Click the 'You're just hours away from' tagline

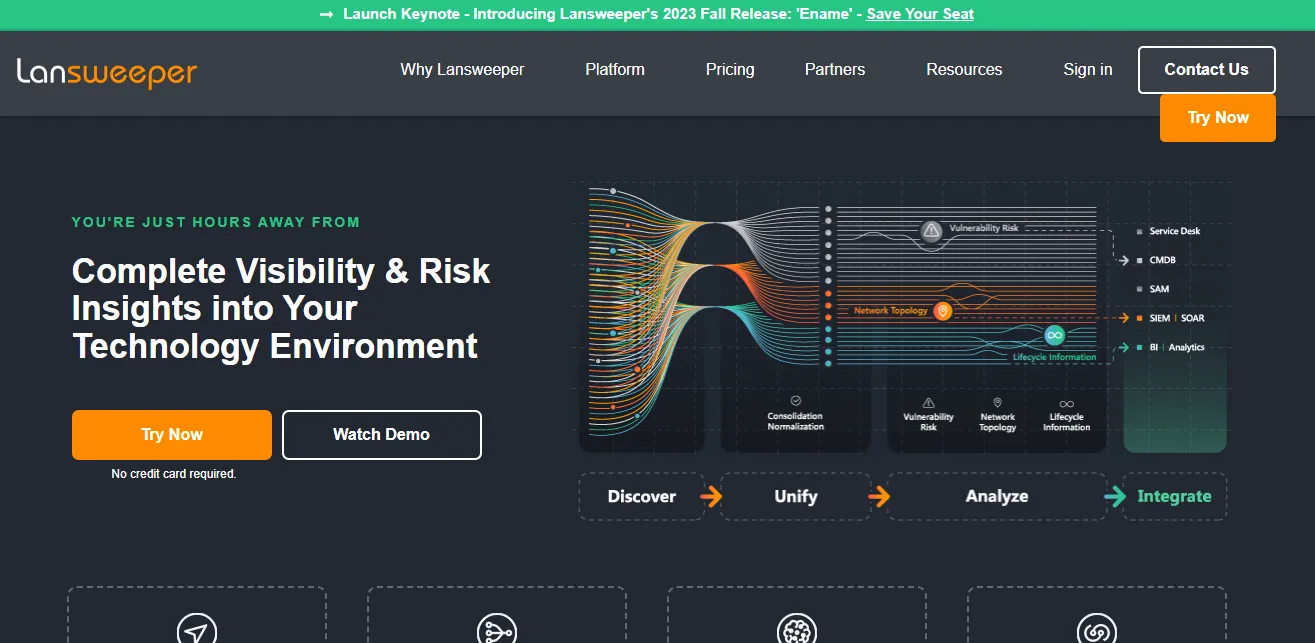216,222
